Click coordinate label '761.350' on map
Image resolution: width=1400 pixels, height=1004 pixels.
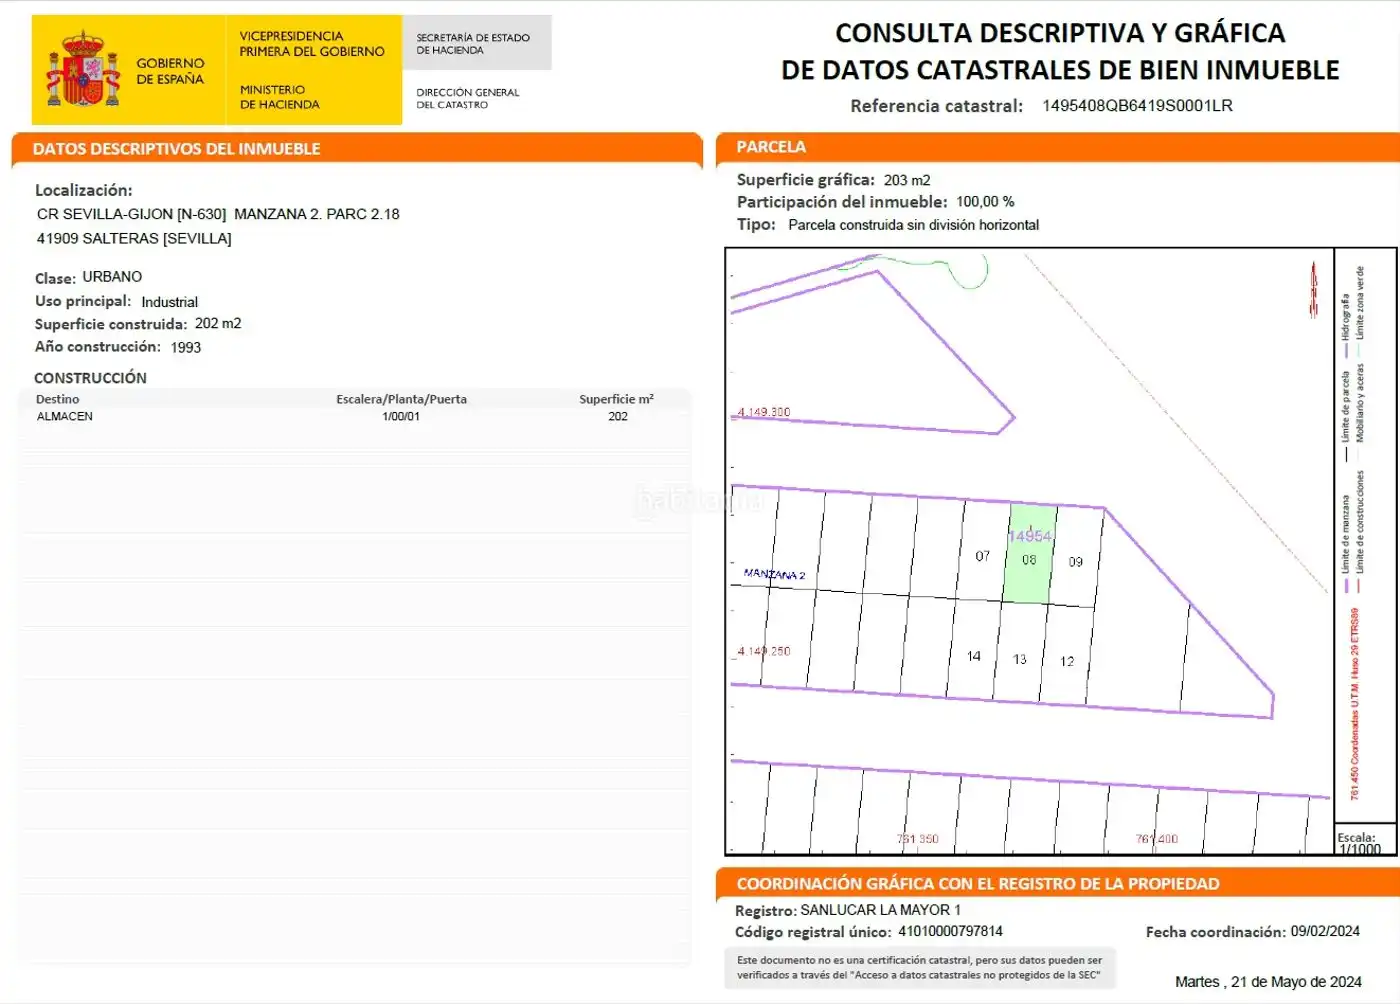(917, 839)
